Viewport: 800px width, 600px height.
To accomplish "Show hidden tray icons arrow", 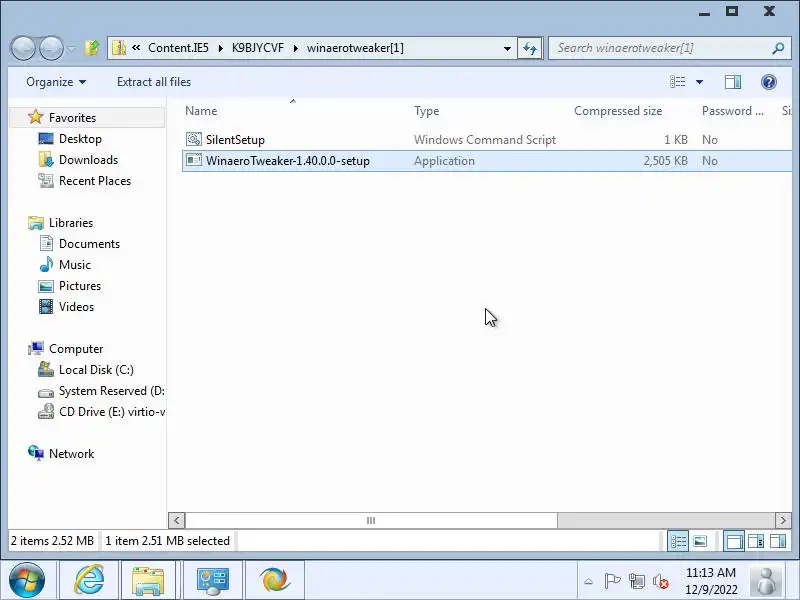I will point(588,581).
